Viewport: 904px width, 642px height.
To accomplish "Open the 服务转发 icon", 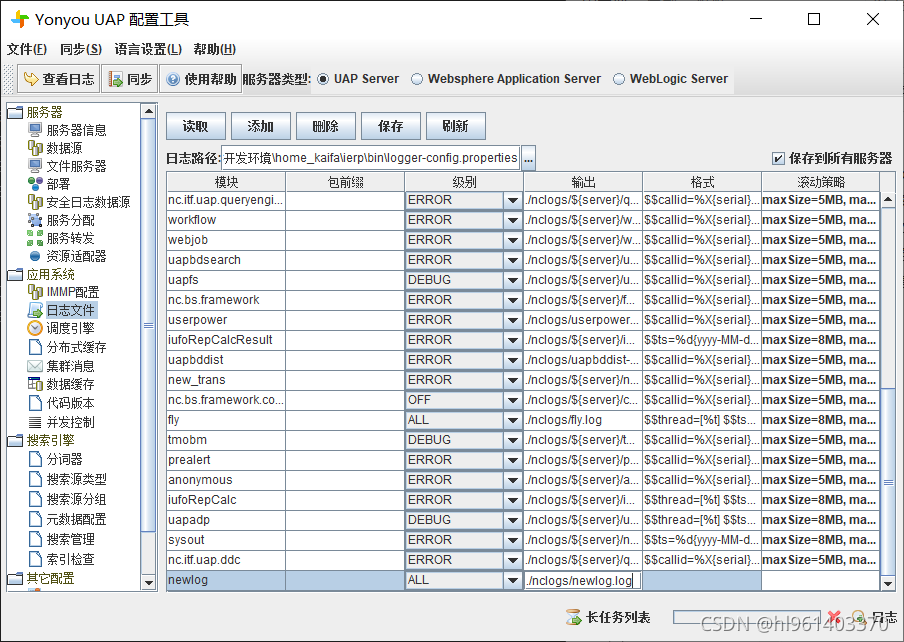I will point(35,238).
